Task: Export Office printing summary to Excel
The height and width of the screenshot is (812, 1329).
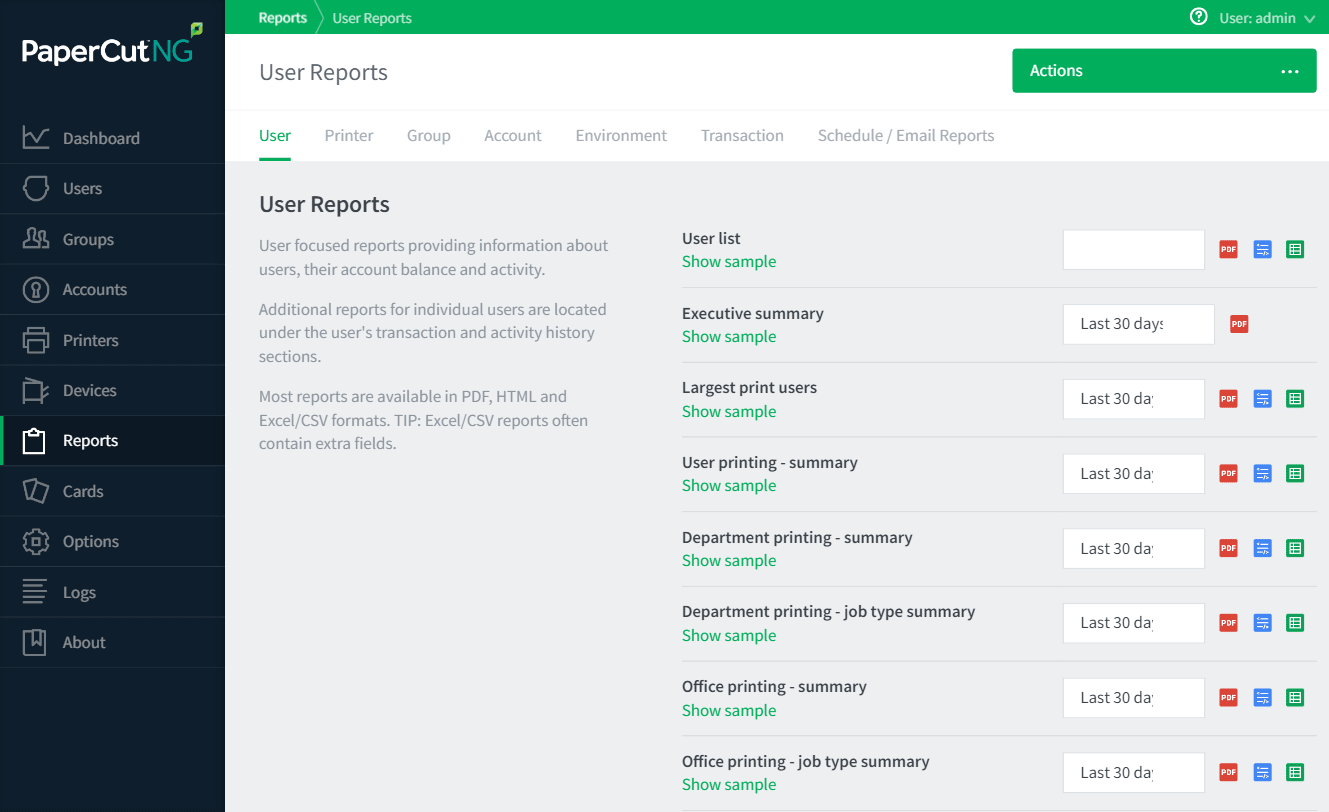Action: coord(1295,698)
